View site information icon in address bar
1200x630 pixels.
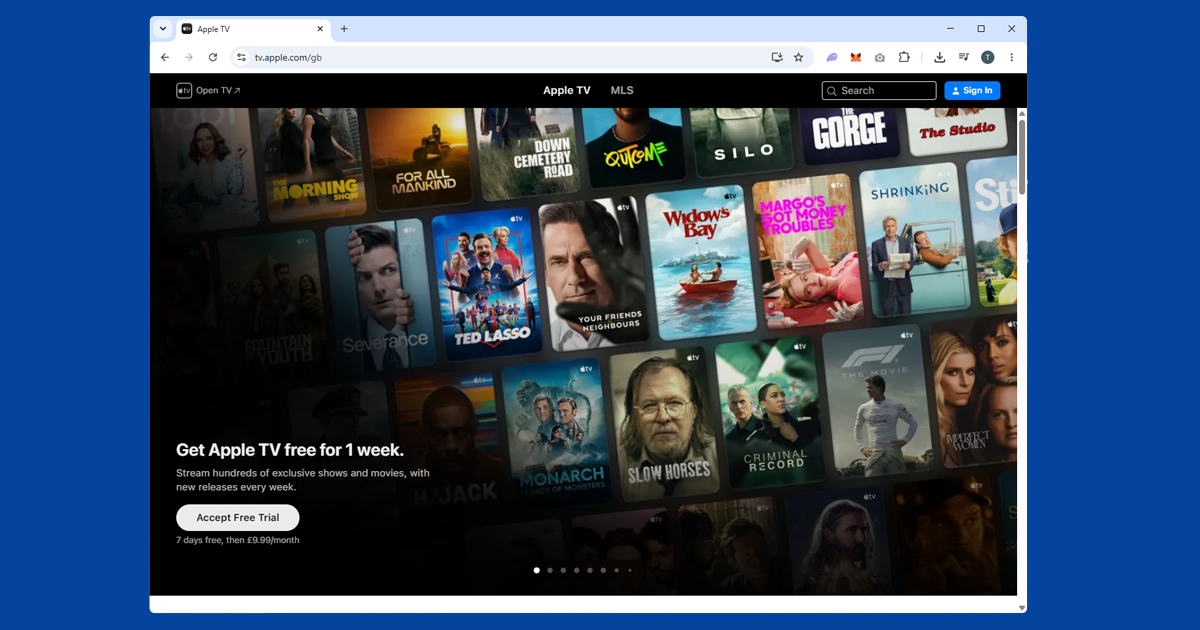click(x=241, y=58)
